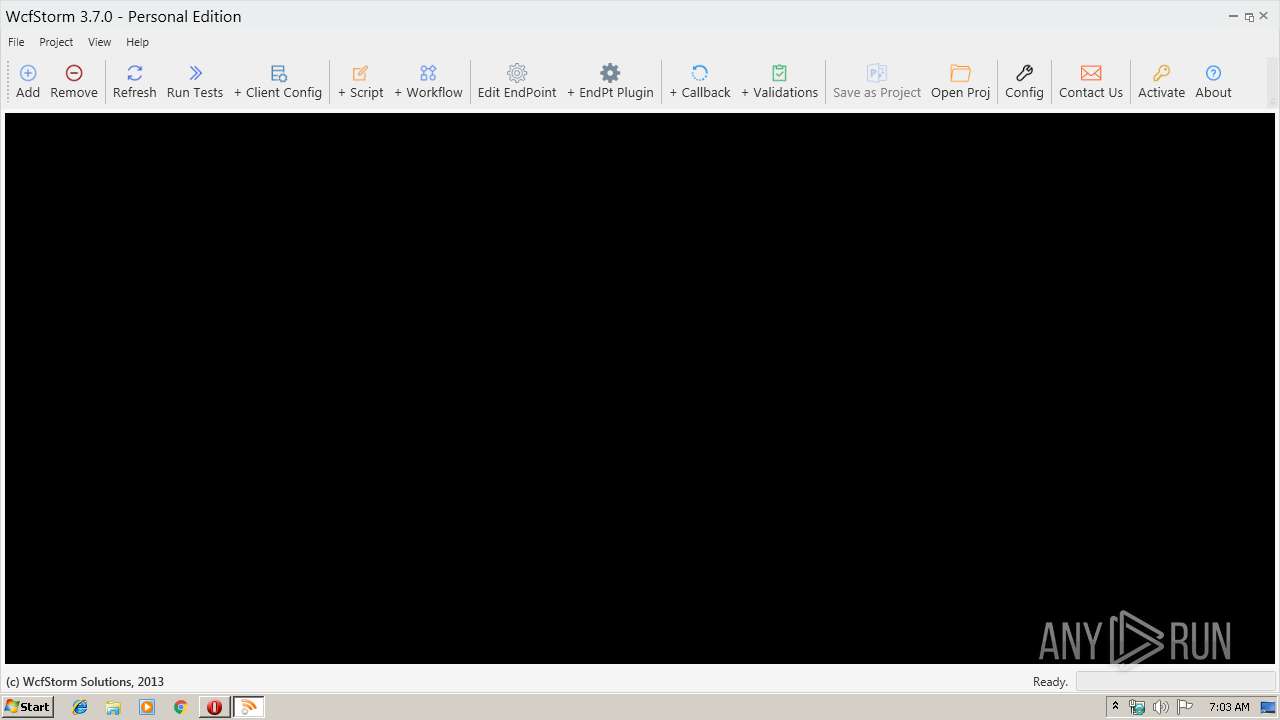The image size is (1280, 720).
Task: Select the WcfStorm taskbar button
Action: [x=249, y=707]
